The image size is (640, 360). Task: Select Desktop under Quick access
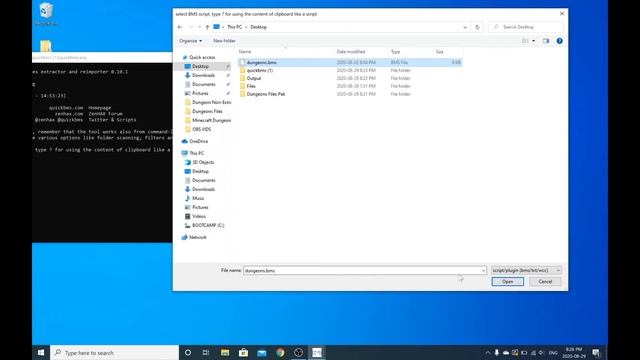tap(200, 66)
